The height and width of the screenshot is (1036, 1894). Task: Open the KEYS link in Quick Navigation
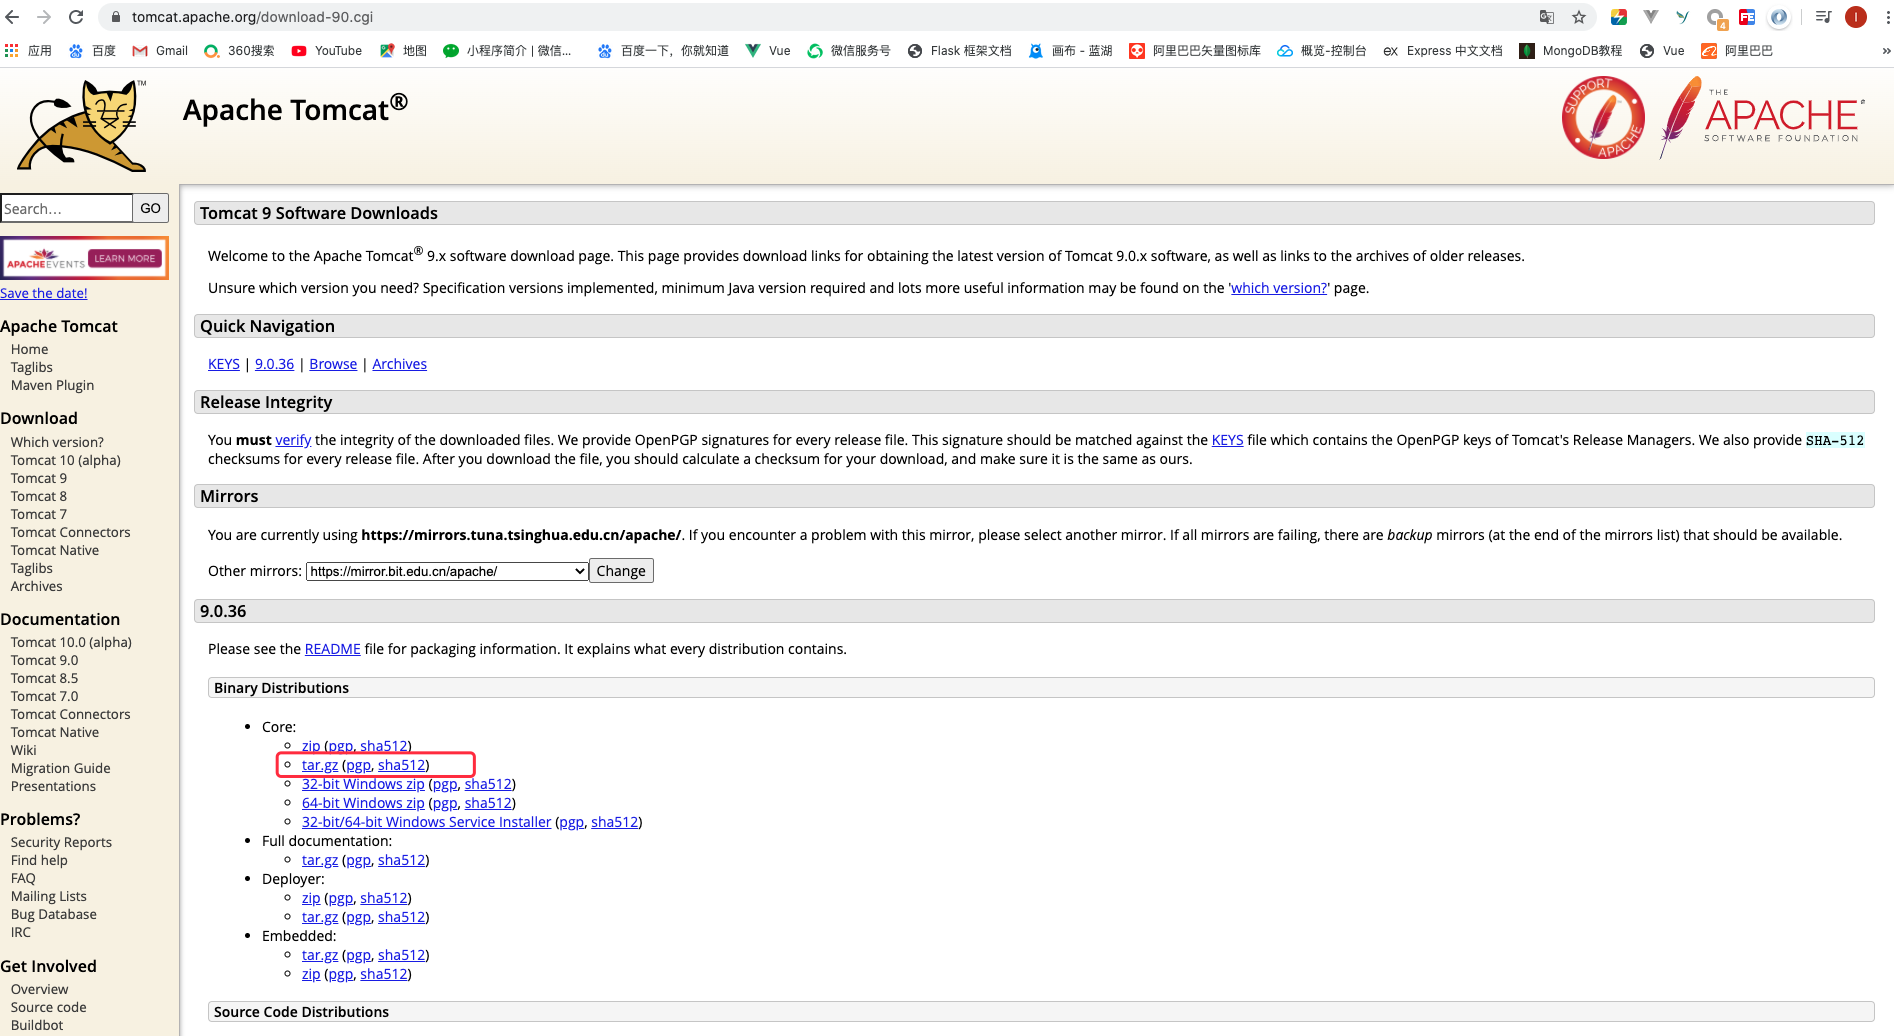click(224, 364)
